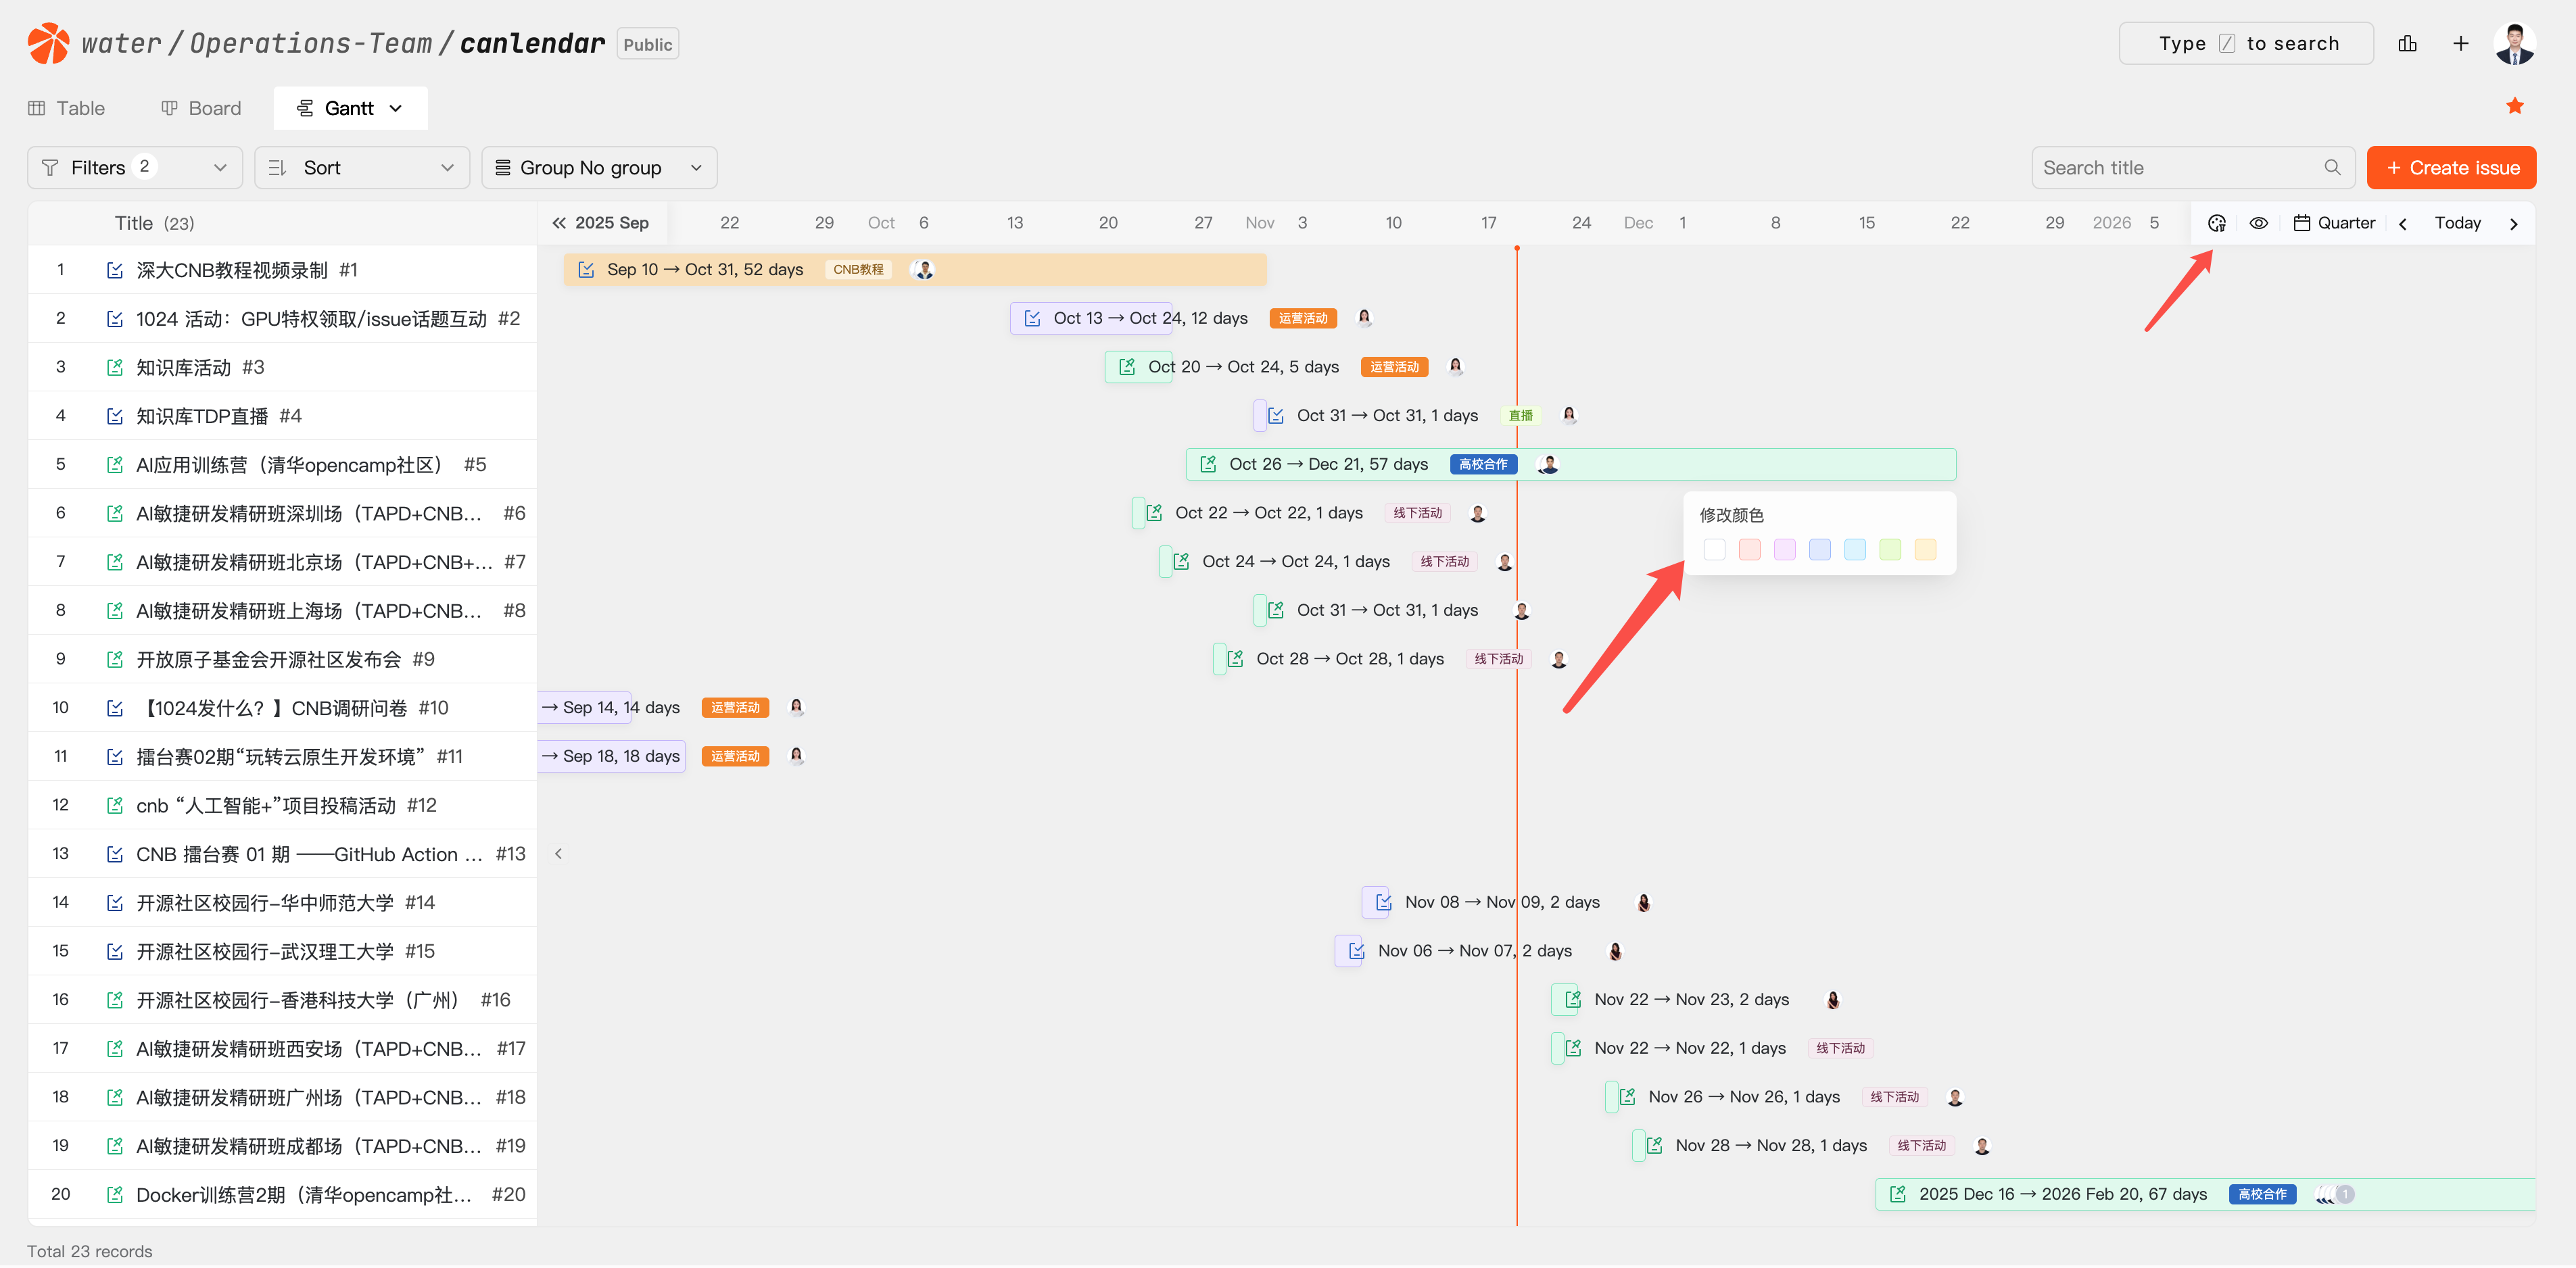This screenshot has width=2576, height=1268.
Task: Go to previous period with left chevron
Action: pyautogui.click(x=2402, y=224)
